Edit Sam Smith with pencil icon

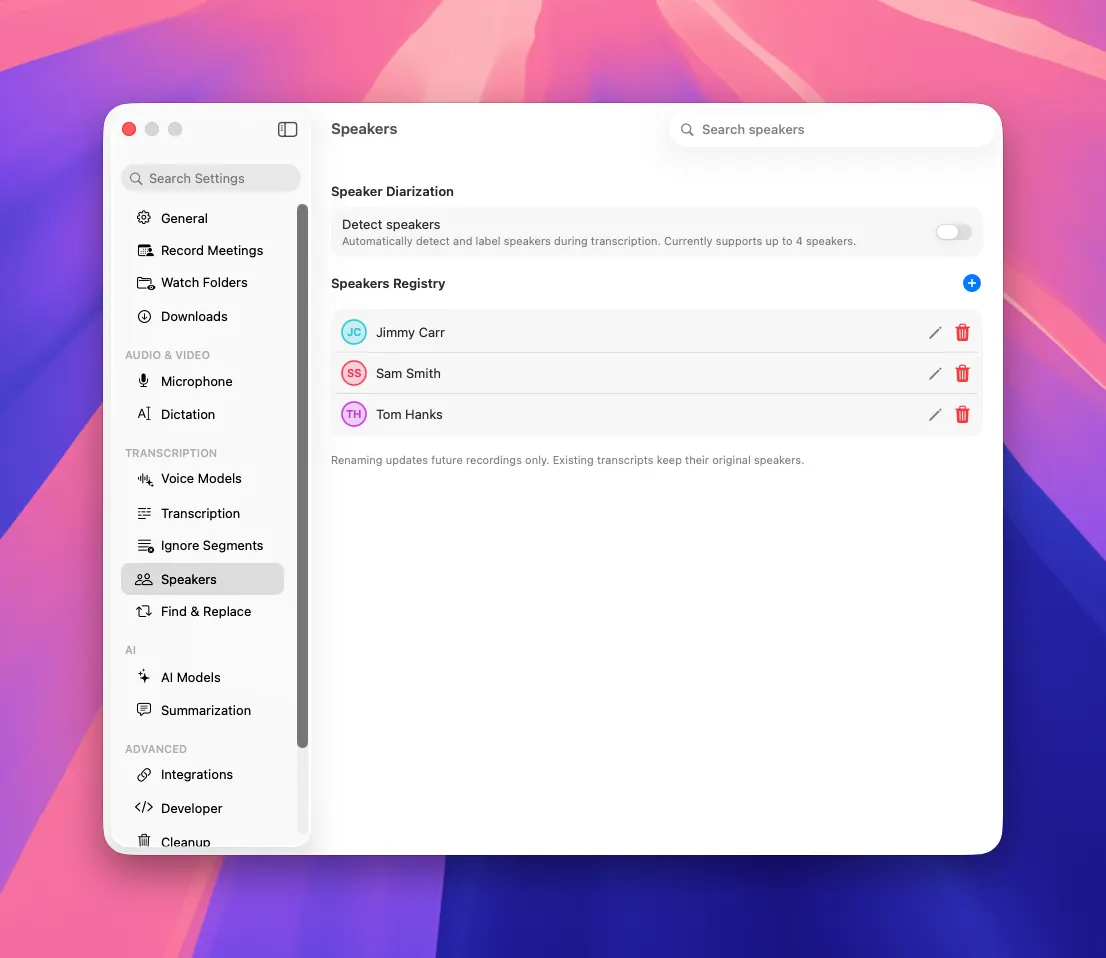[x=935, y=373]
